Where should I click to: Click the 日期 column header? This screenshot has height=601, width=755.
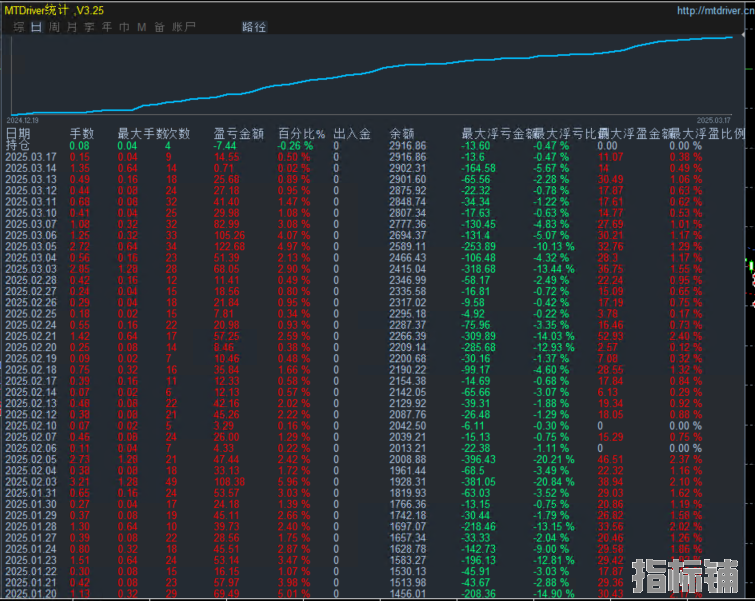pyautogui.click(x=18, y=133)
